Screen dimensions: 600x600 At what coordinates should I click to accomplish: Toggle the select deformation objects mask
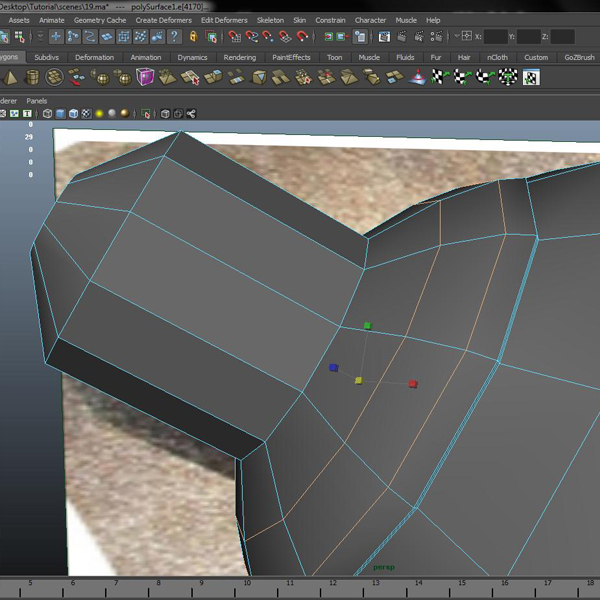pyautogui.click(x=124, y=37)
